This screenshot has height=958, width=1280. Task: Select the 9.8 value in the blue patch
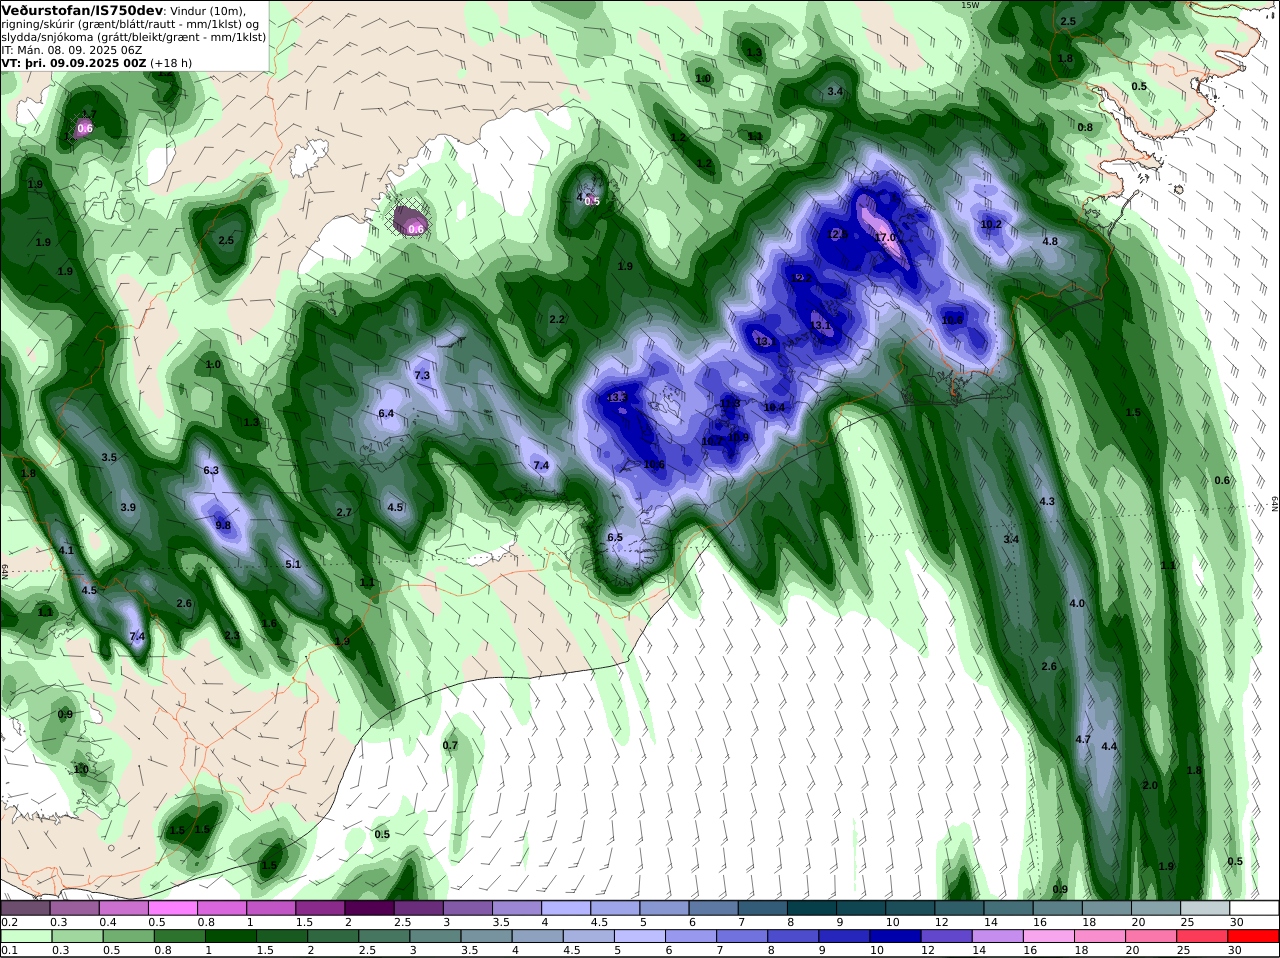coord(223,525)
